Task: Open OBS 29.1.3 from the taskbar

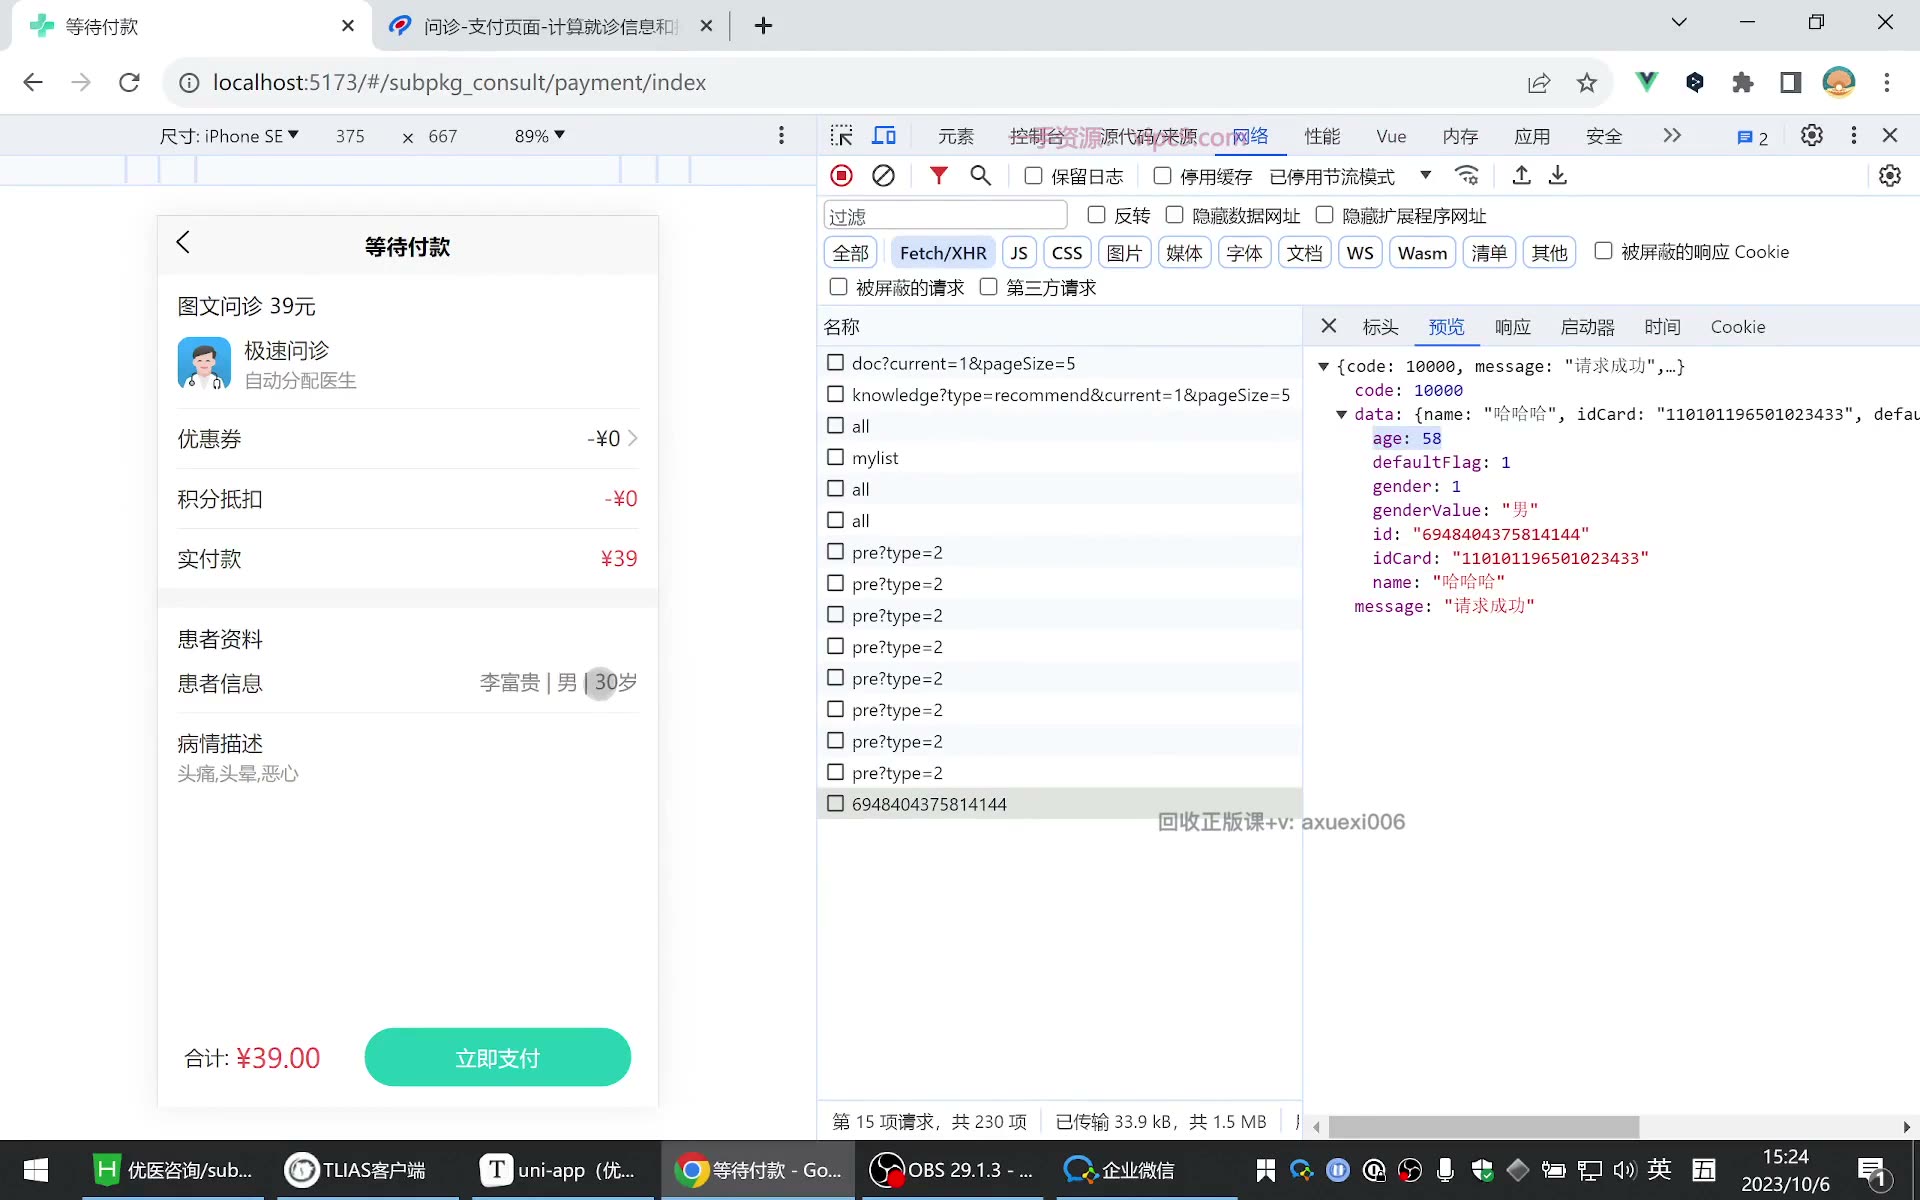Action: [954, 1170]
